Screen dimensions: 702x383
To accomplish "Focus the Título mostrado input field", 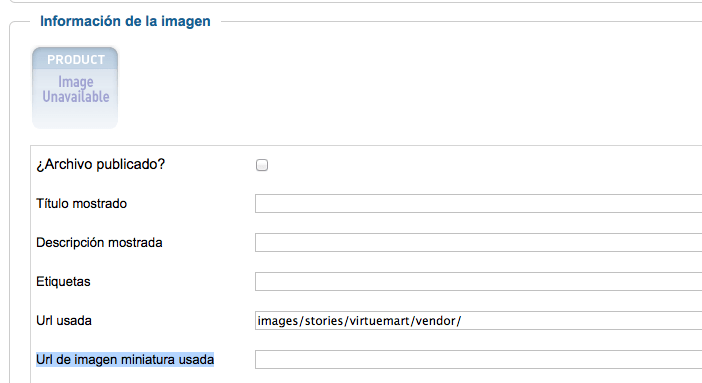I will [x=479, y=203].
